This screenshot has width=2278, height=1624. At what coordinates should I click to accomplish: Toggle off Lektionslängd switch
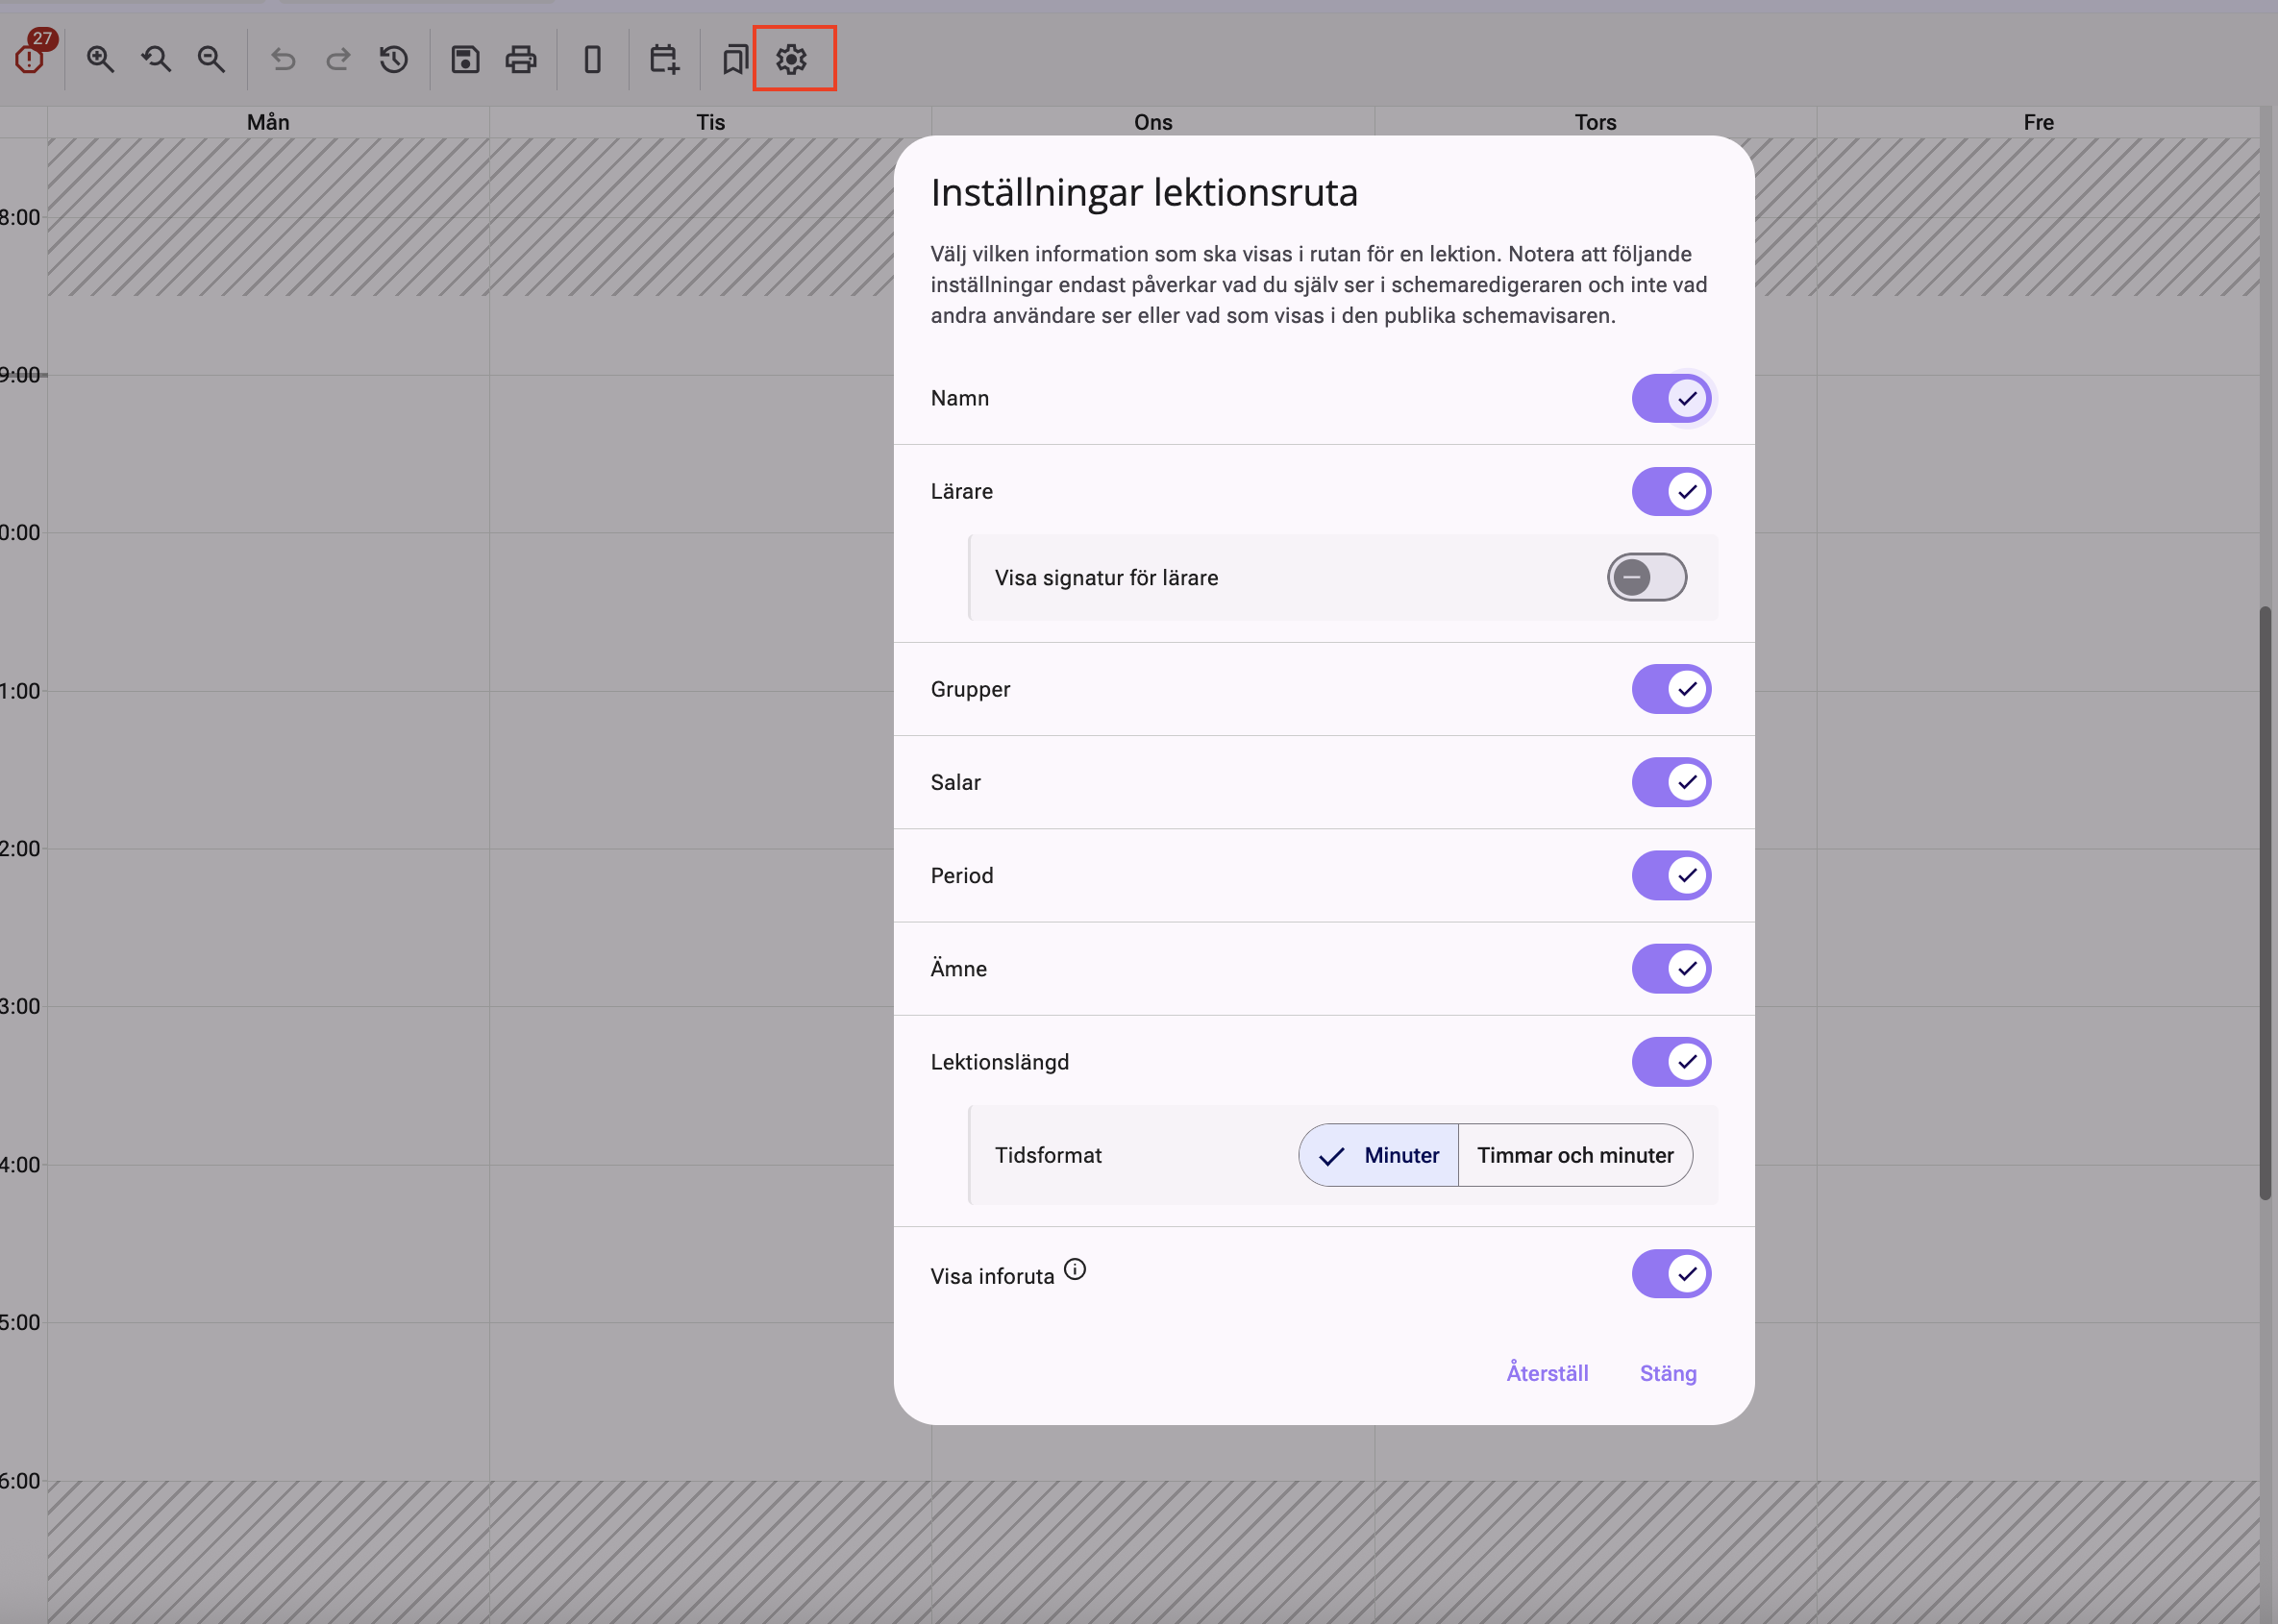click(x=1671, y=1061)
